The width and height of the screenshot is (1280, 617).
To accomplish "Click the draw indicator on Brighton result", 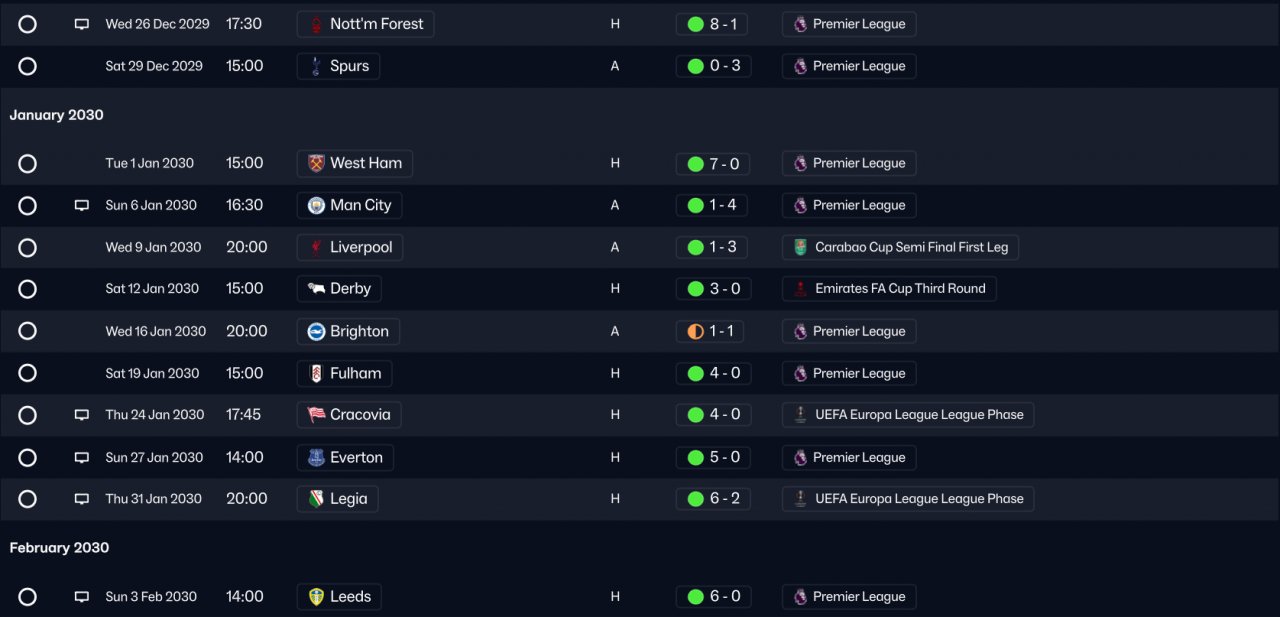I will [x=696, y=331].
